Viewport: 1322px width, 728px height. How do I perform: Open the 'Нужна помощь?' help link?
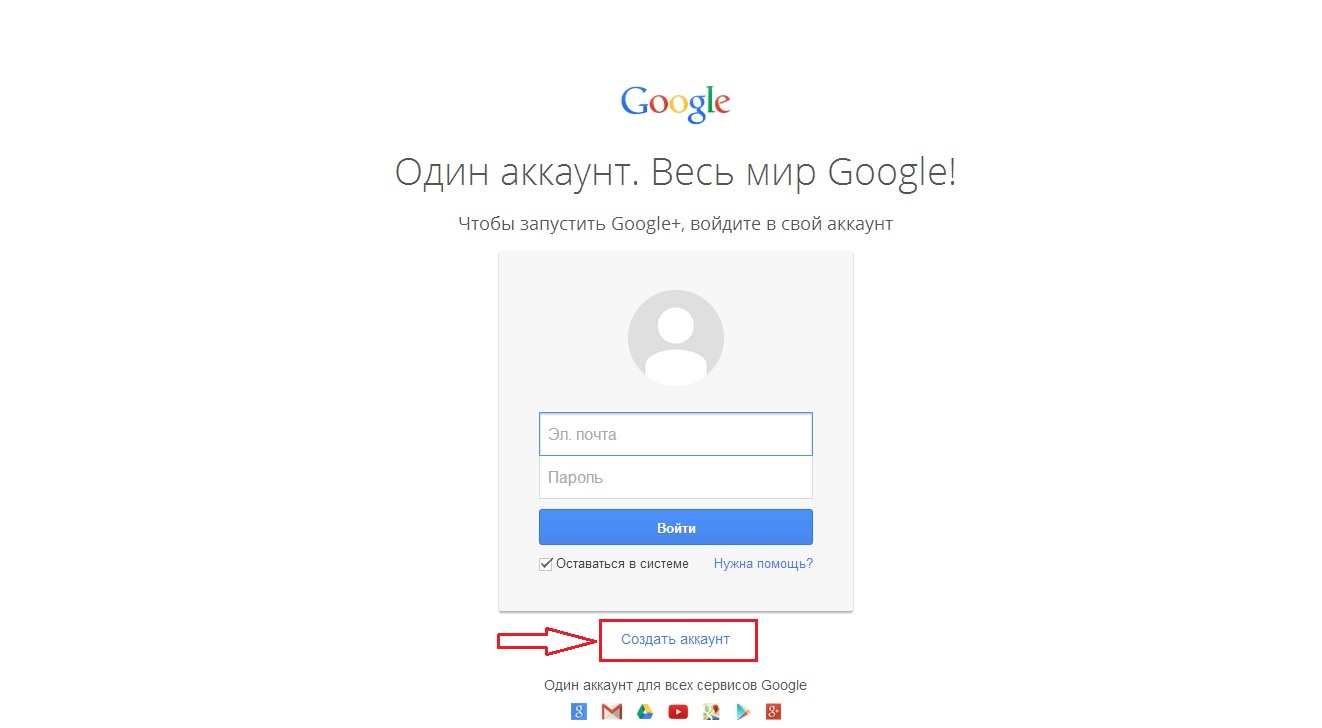[763, 564]
